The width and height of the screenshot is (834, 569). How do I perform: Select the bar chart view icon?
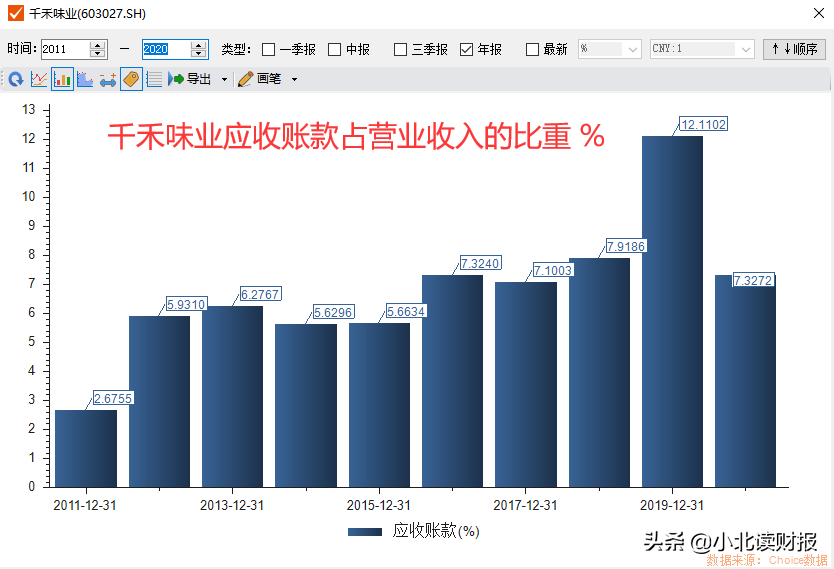click(62, 79)
